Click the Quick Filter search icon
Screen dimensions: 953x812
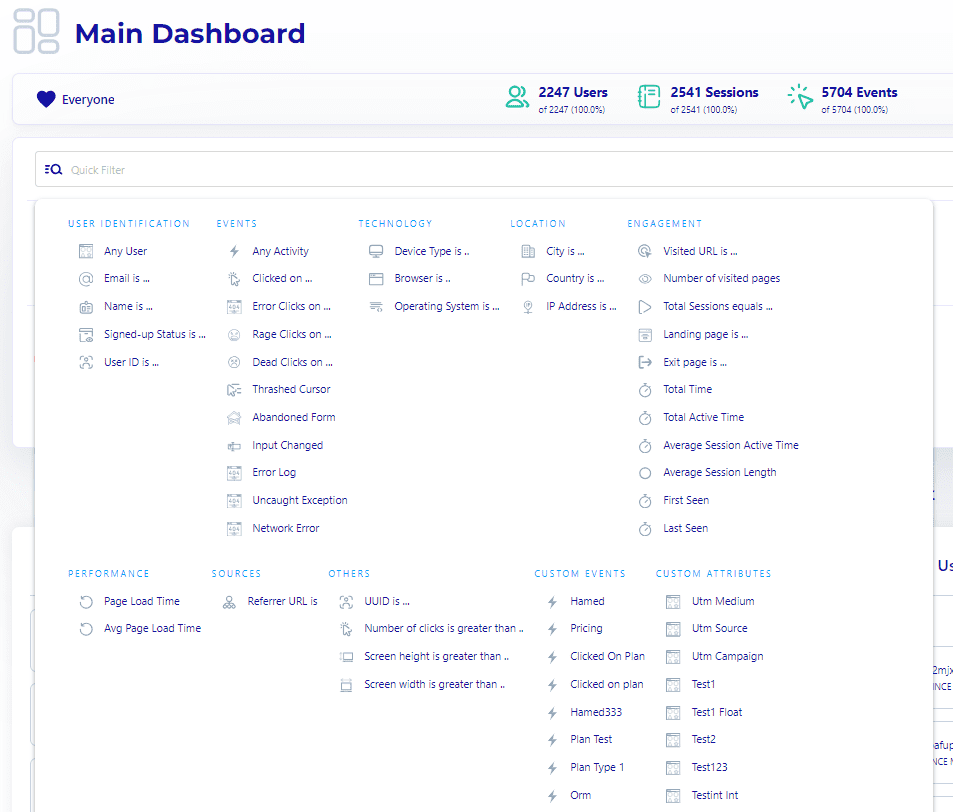pos(54,170)
